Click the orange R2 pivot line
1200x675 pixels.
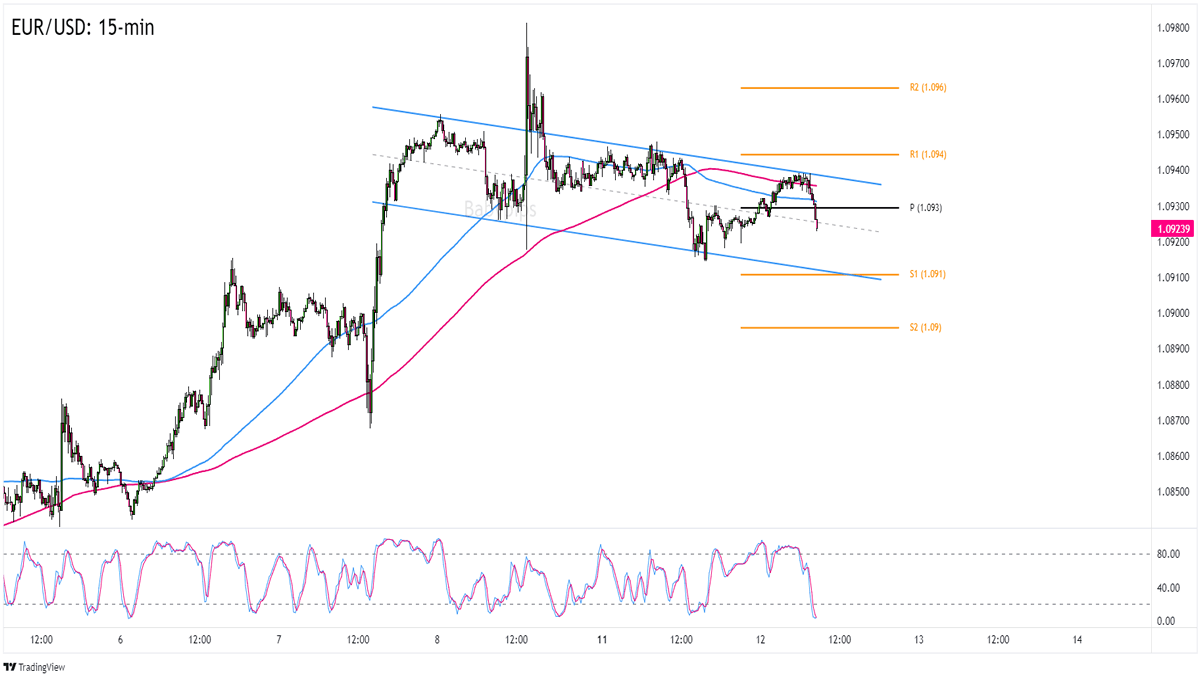(x=820, y=88)
